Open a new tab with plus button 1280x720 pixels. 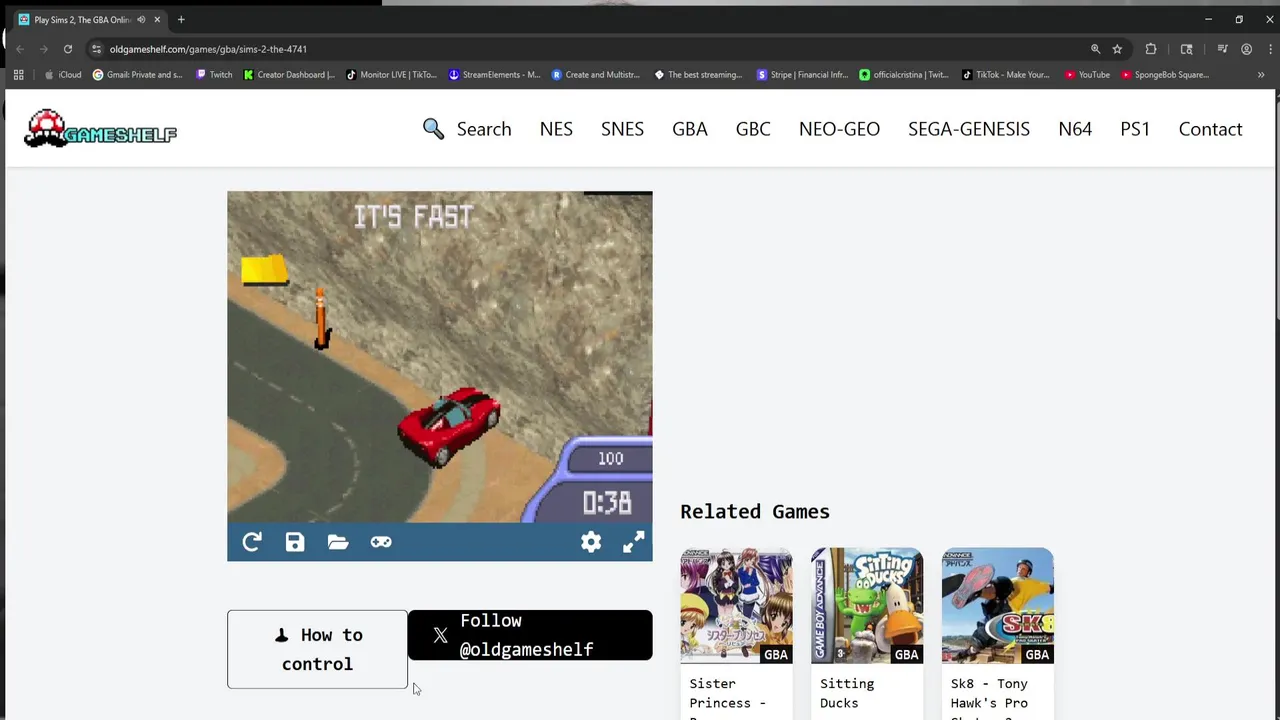click(x=181, y=20)
